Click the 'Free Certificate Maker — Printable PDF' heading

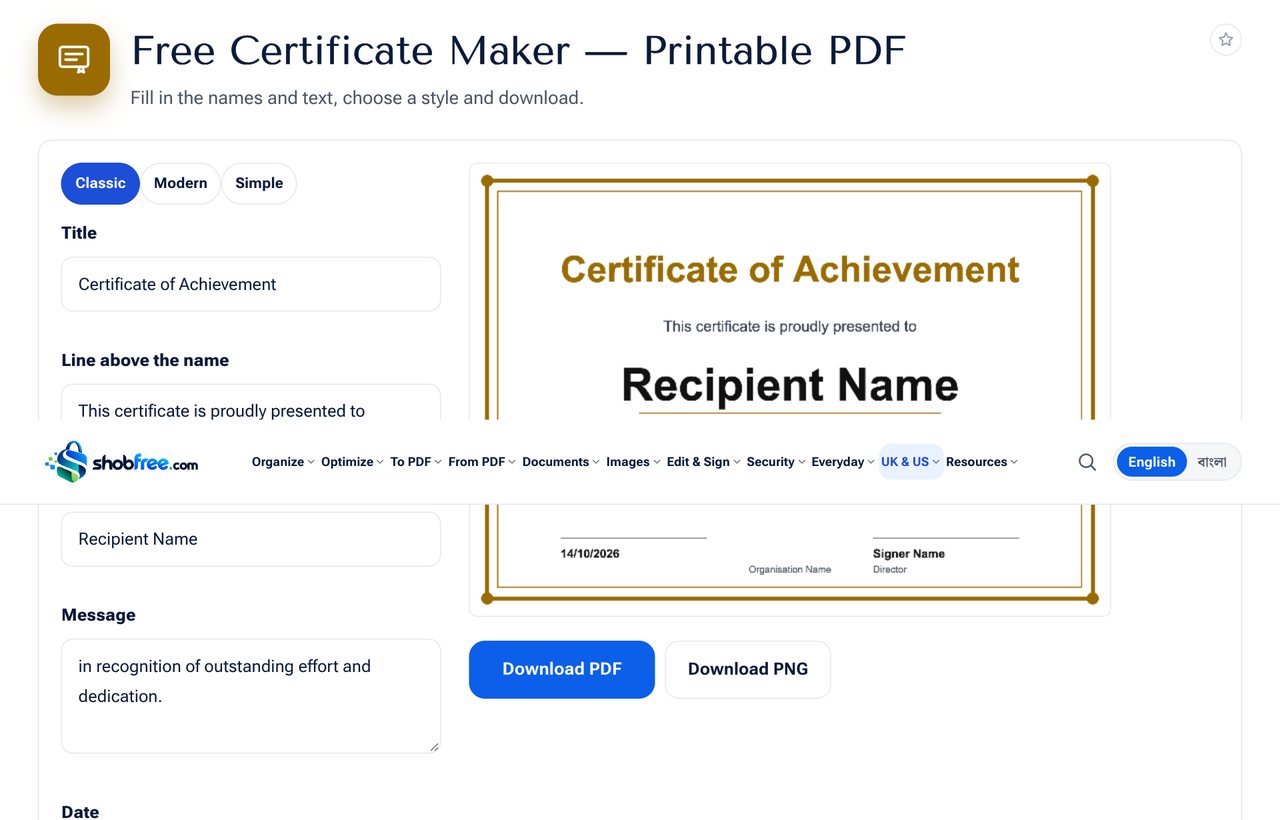518,51
